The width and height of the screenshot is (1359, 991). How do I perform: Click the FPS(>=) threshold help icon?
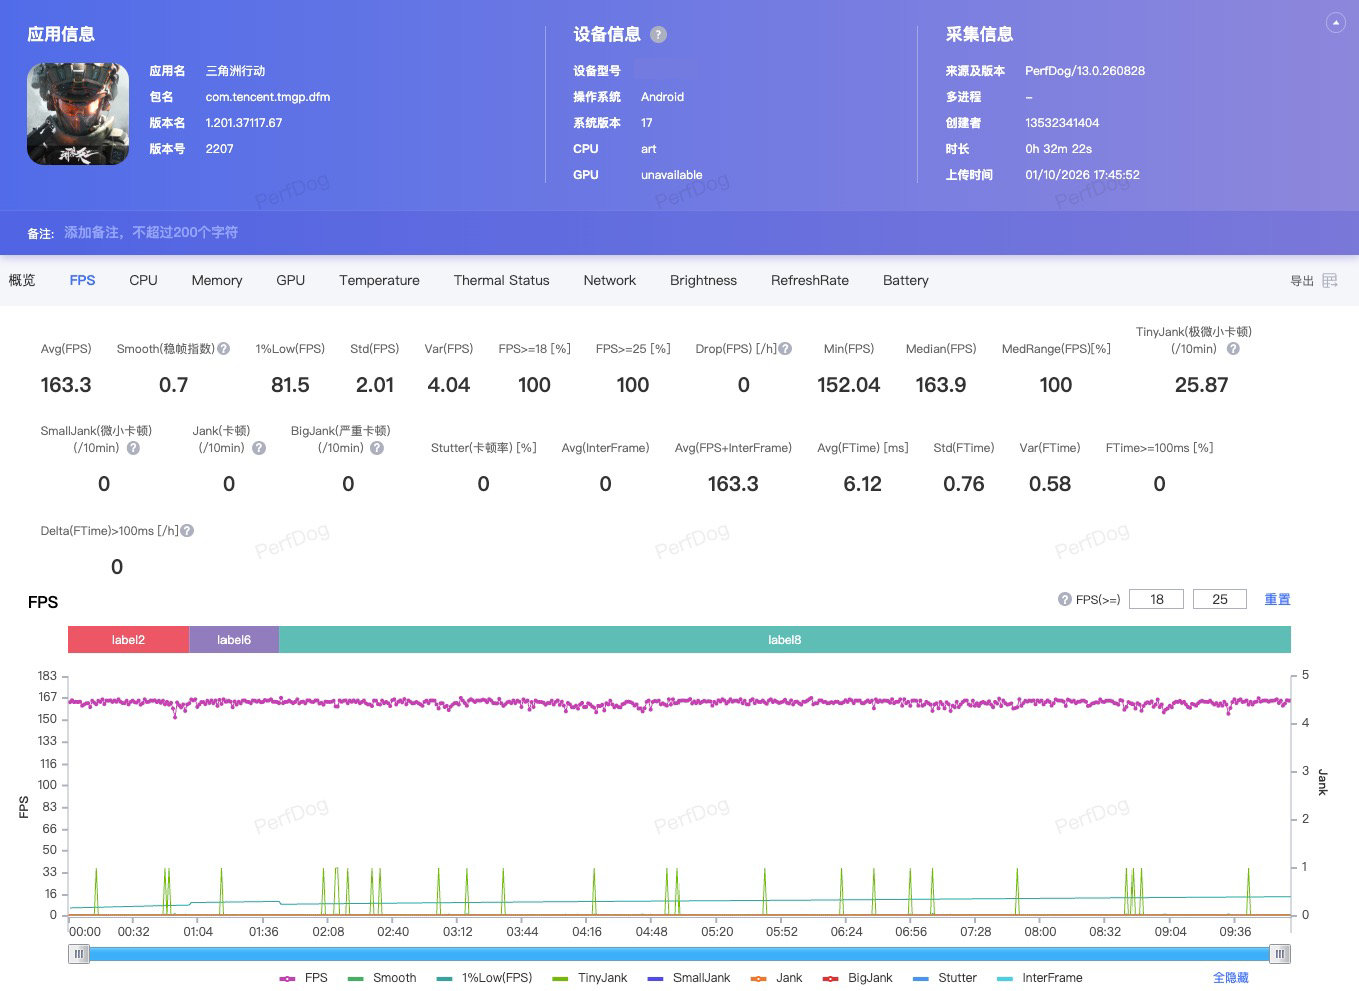[1065, 600]
